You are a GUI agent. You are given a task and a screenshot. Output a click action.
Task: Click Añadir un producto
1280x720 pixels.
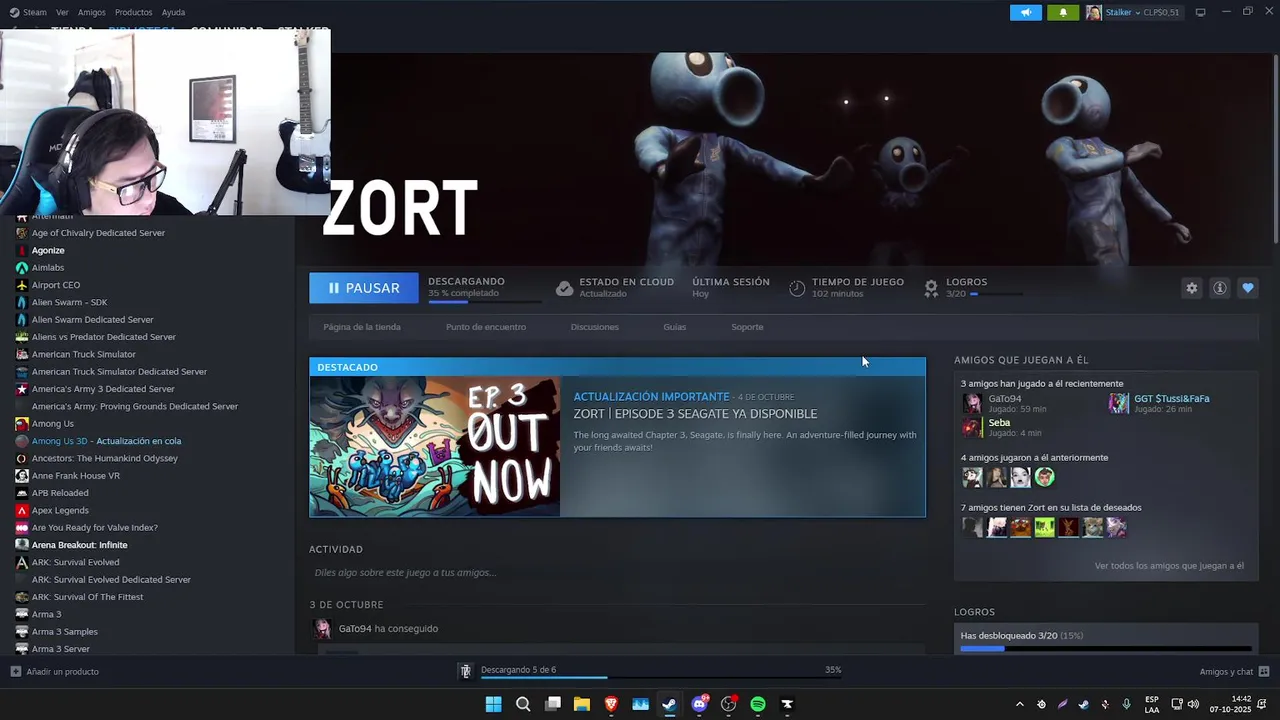(x=55, y=672)
